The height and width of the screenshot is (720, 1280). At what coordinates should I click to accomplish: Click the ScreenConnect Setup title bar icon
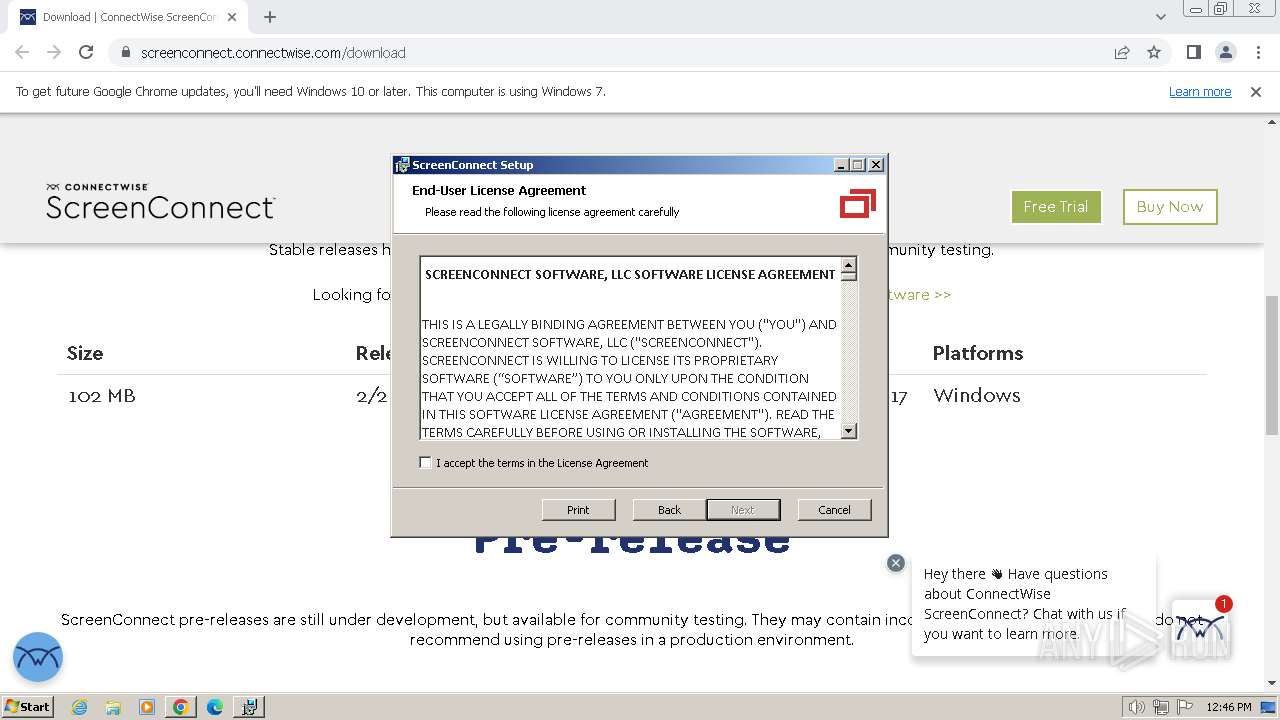coord(402,165)
